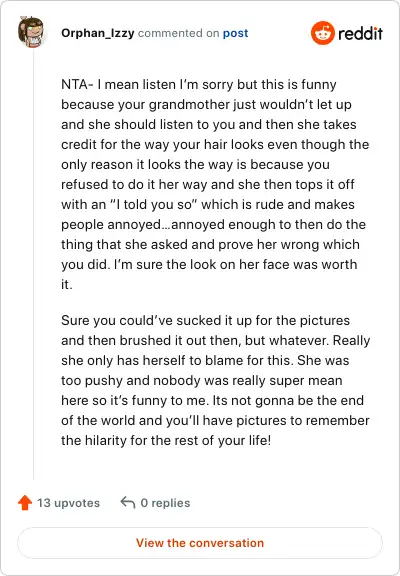The height and width of the screenshot is (576, 400).
Task: Click the orange Reddit Snoo logo
Action: (x=322, y=33)
